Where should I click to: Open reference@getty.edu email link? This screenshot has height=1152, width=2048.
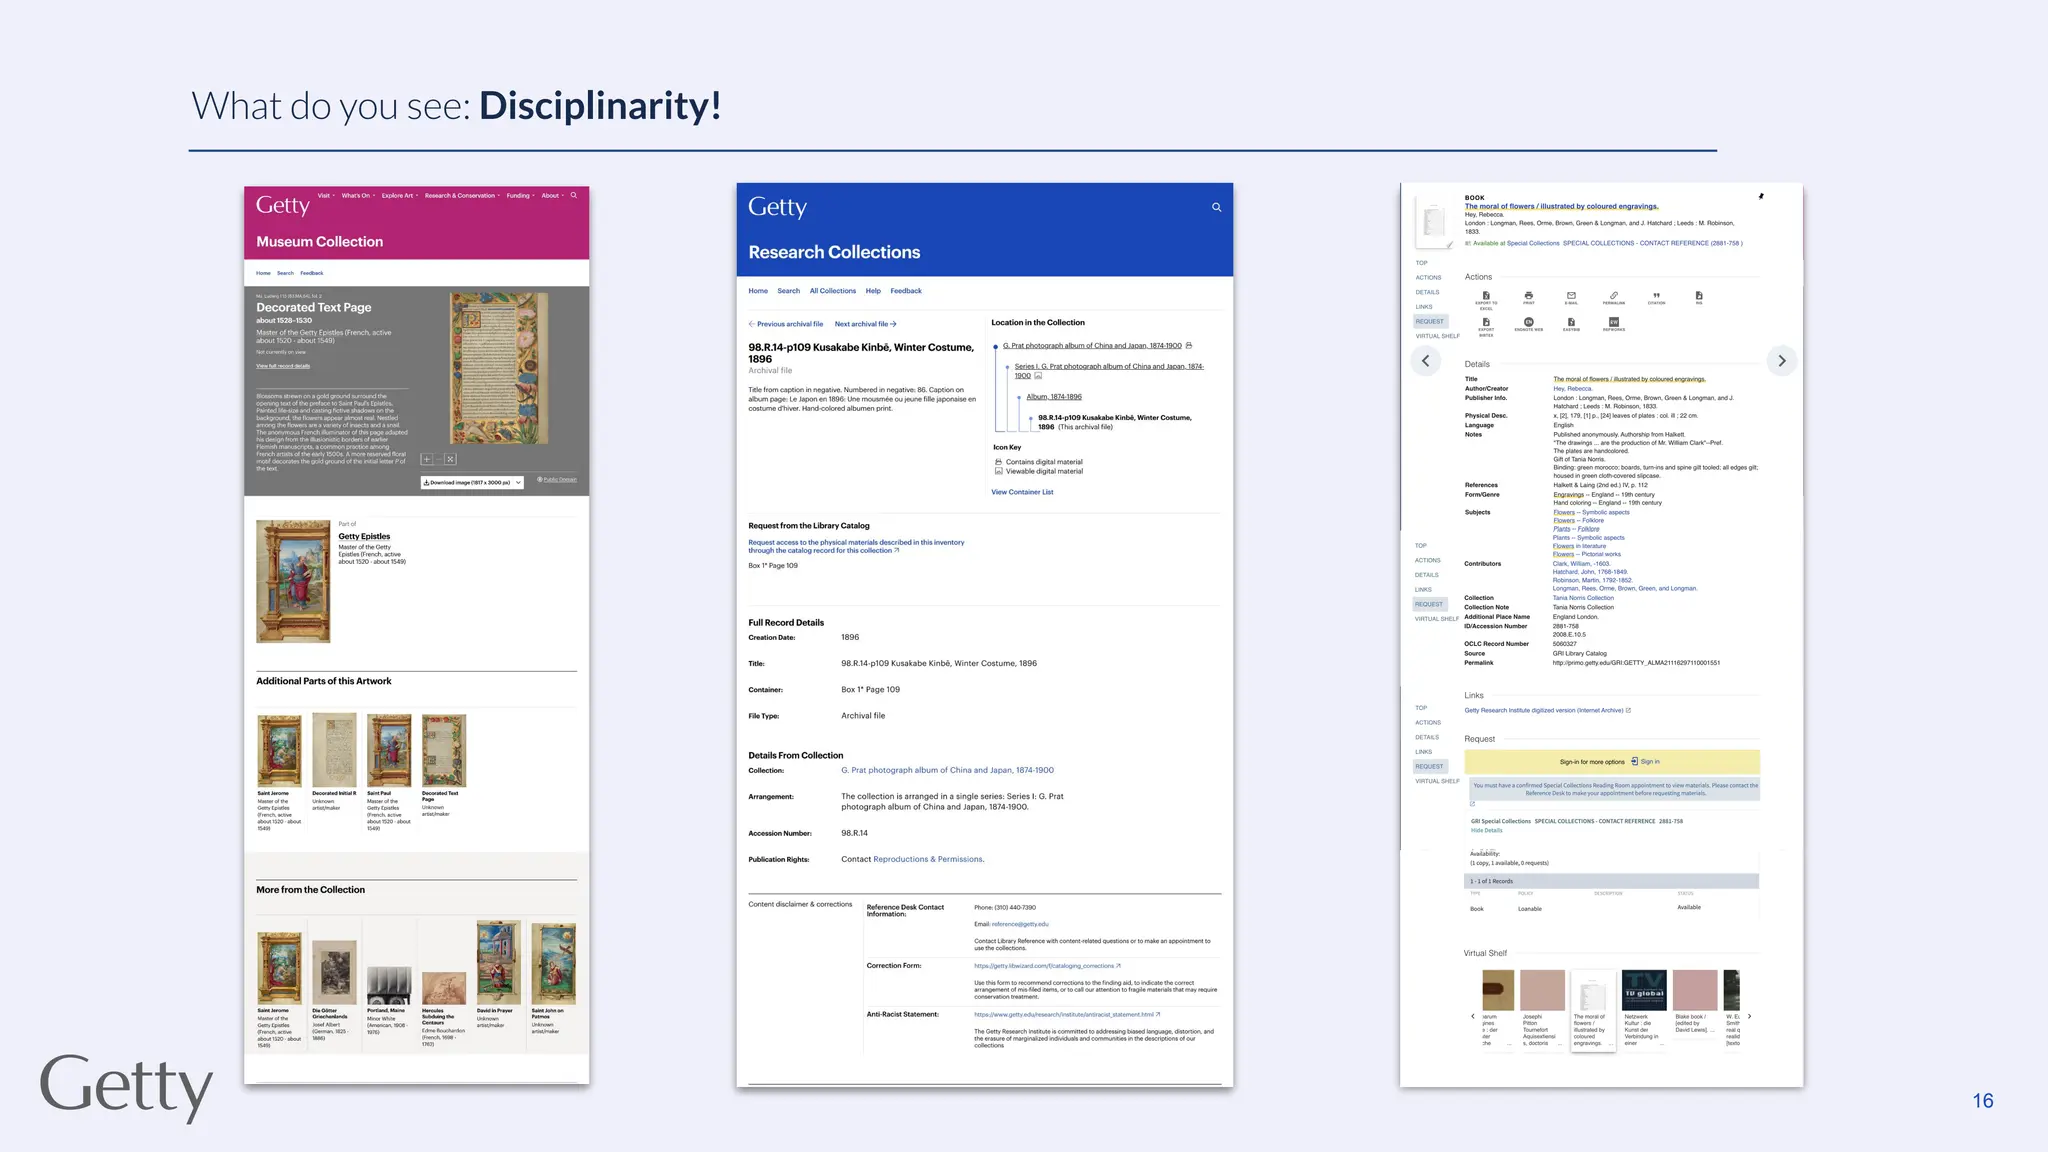(x=1020, y=924)
